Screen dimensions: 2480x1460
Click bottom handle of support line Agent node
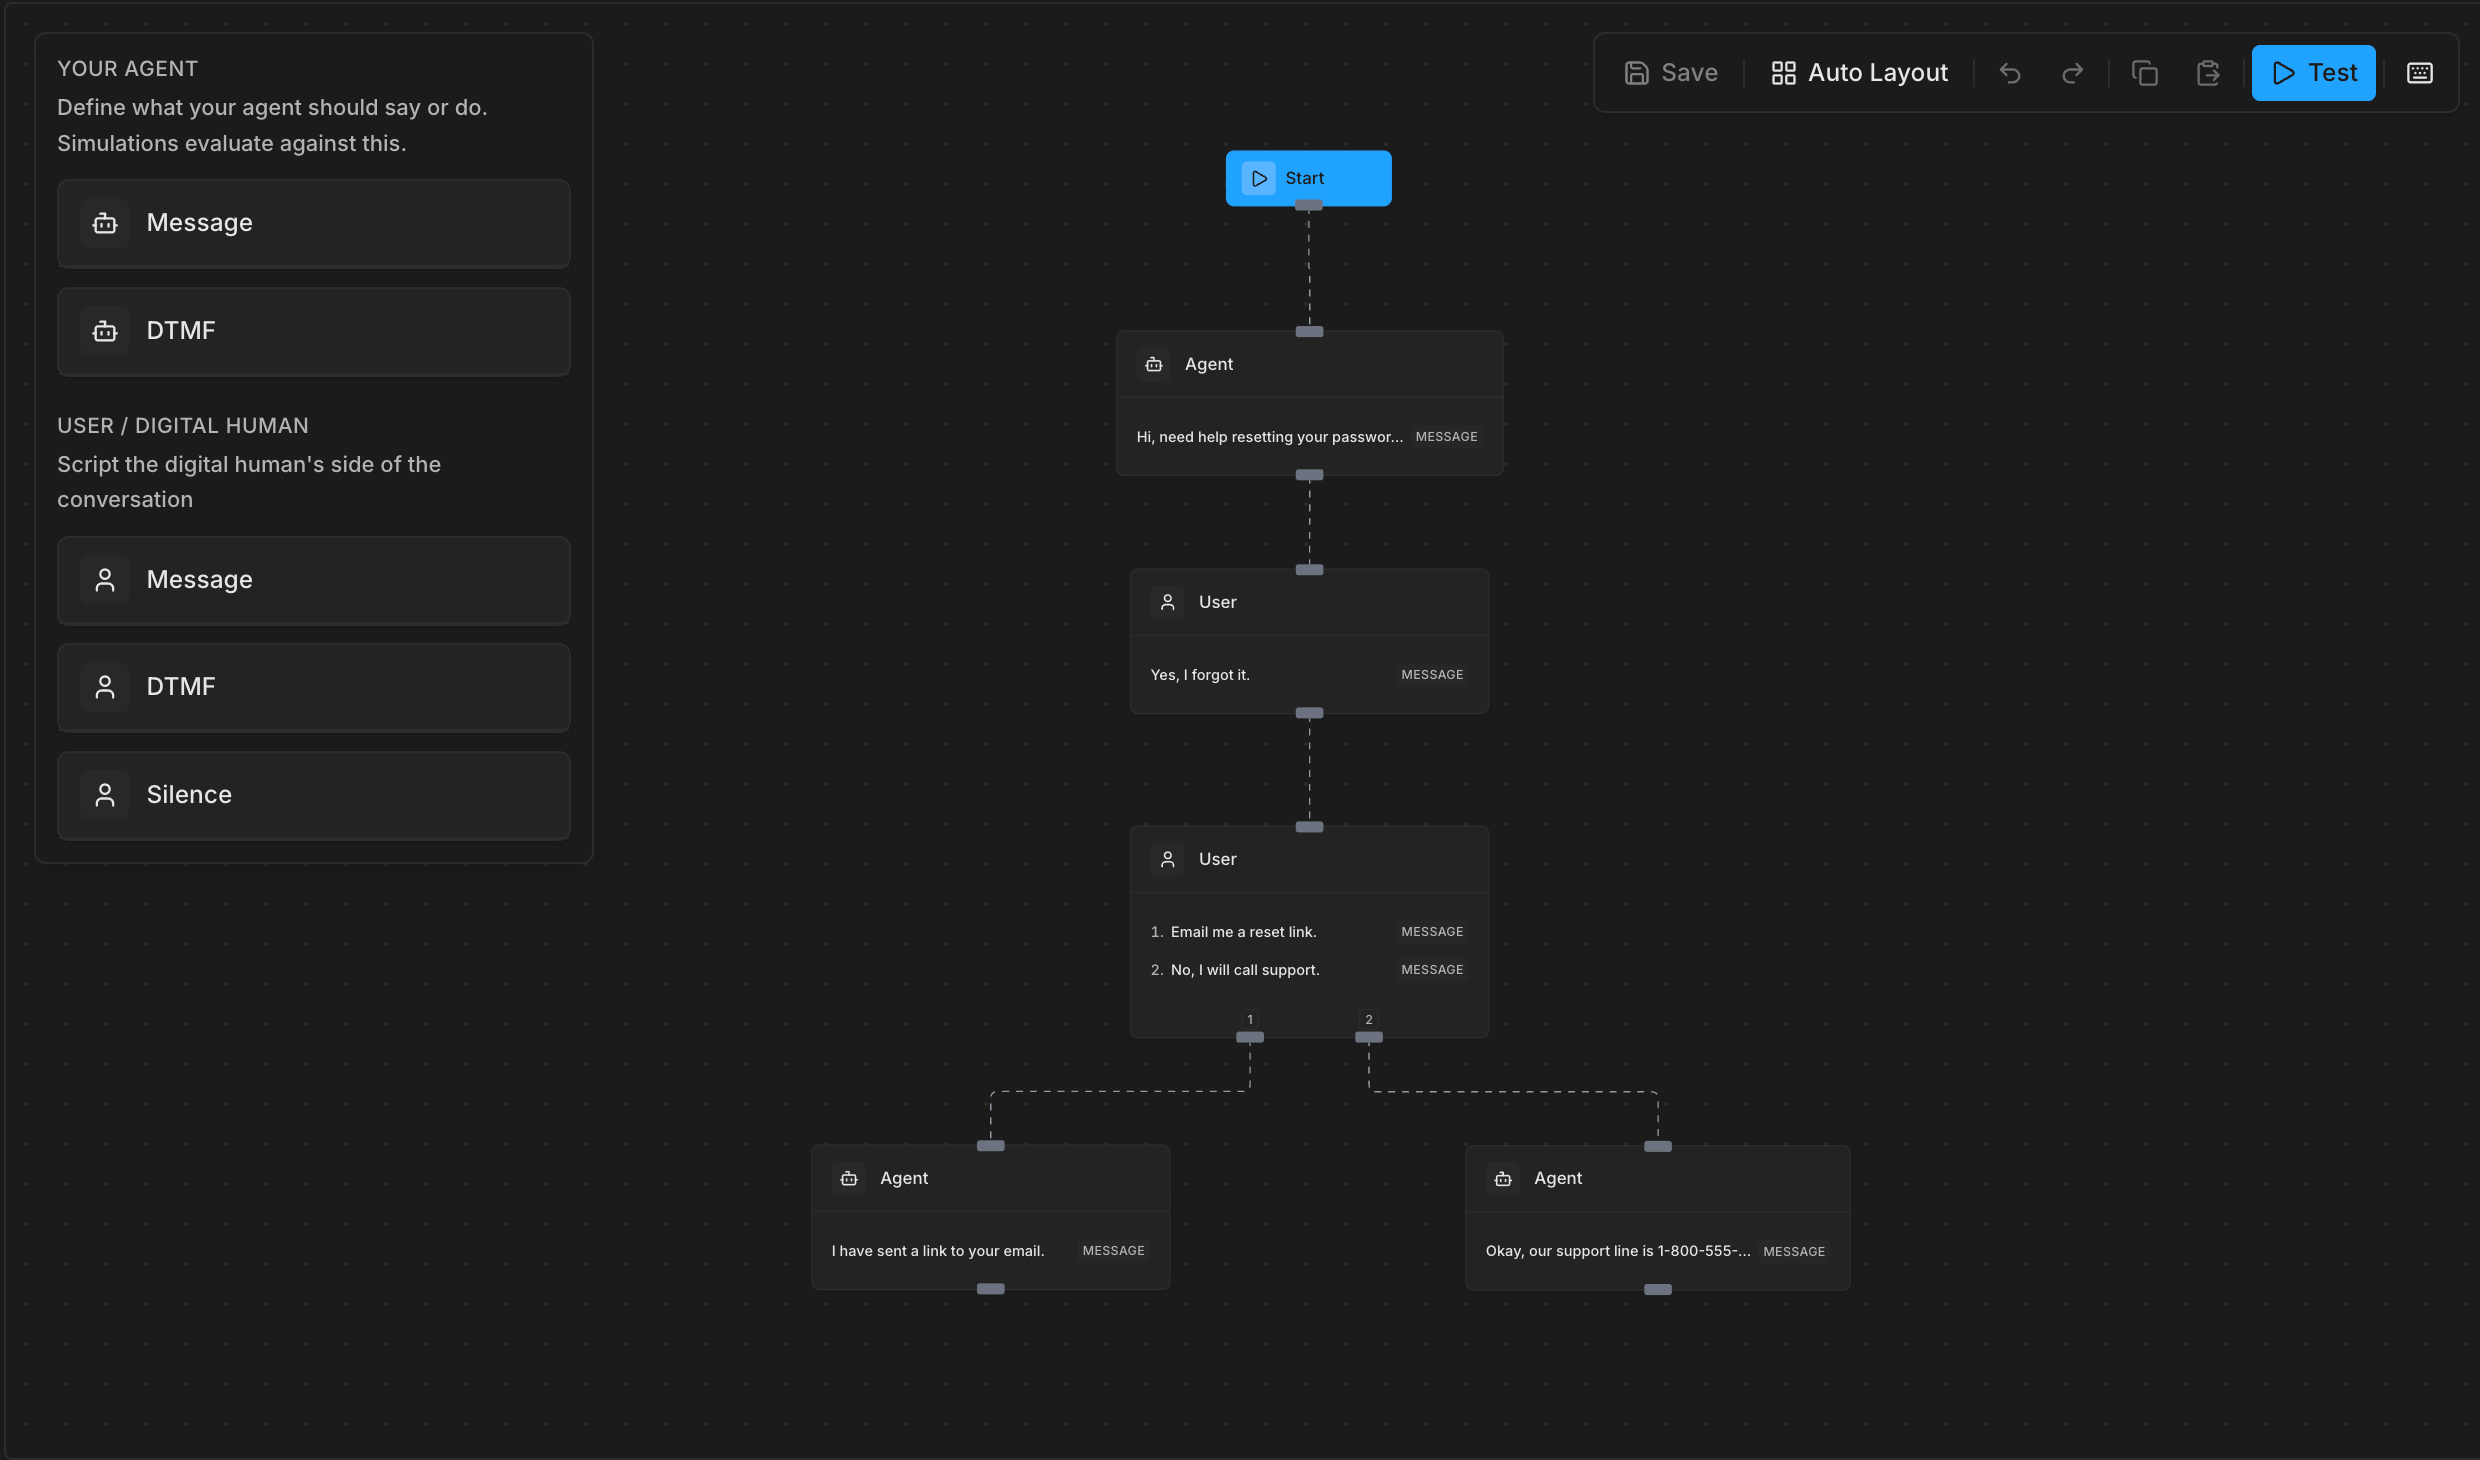1658,1290
